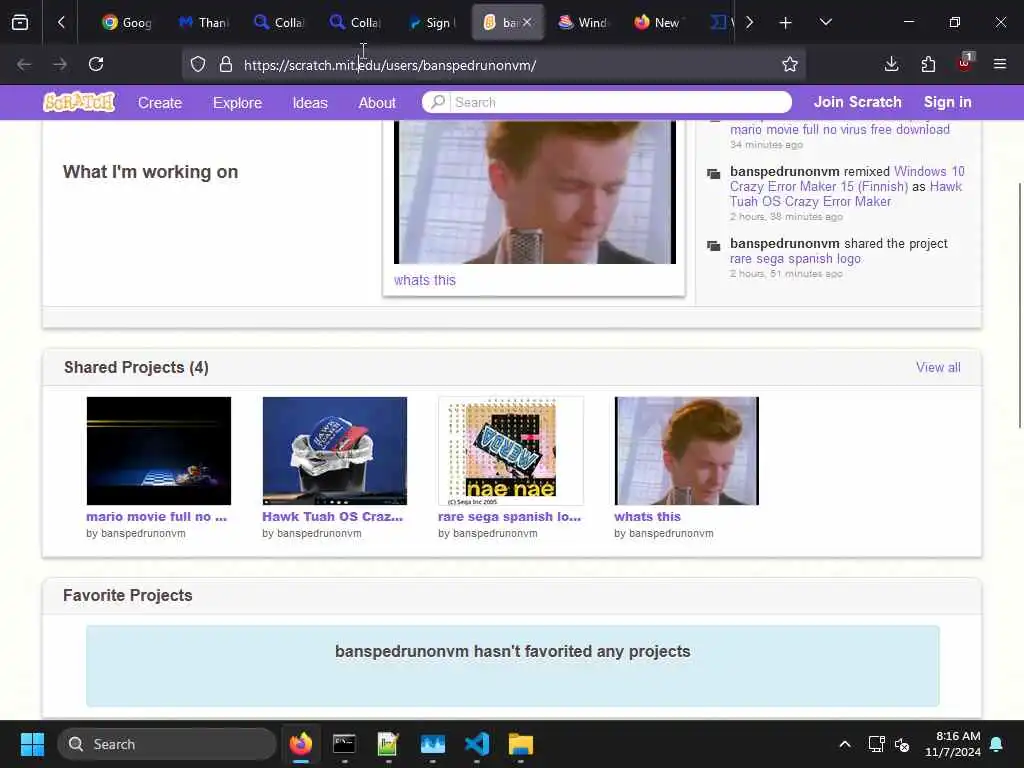Click the Windows taskbar Search box

pyautogui.click(x=167, y=744)
